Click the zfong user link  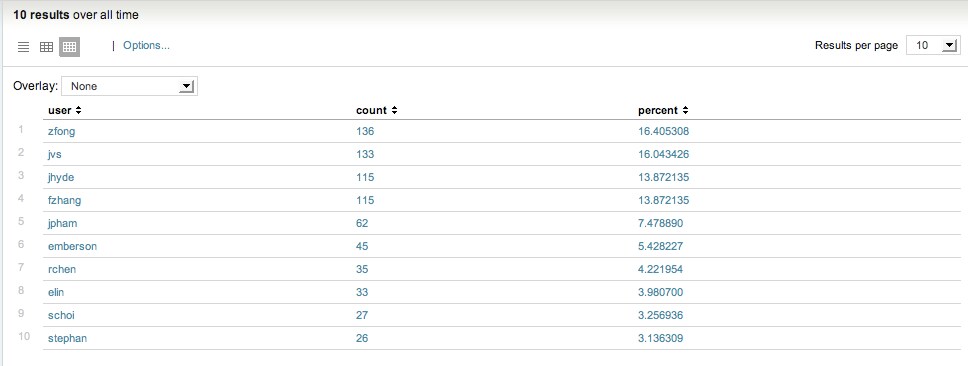click(62, 131)
